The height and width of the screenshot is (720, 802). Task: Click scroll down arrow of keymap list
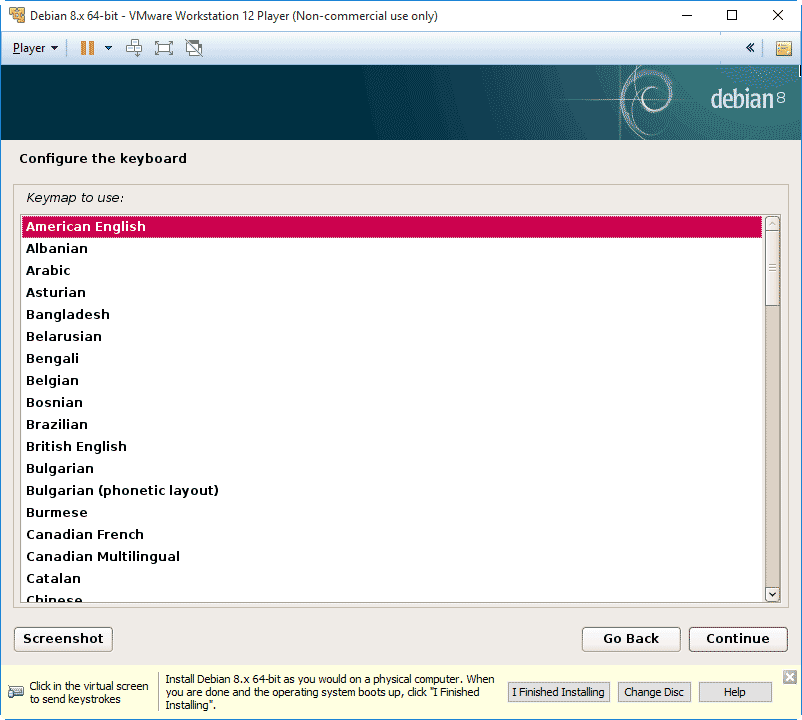[772, 594]
